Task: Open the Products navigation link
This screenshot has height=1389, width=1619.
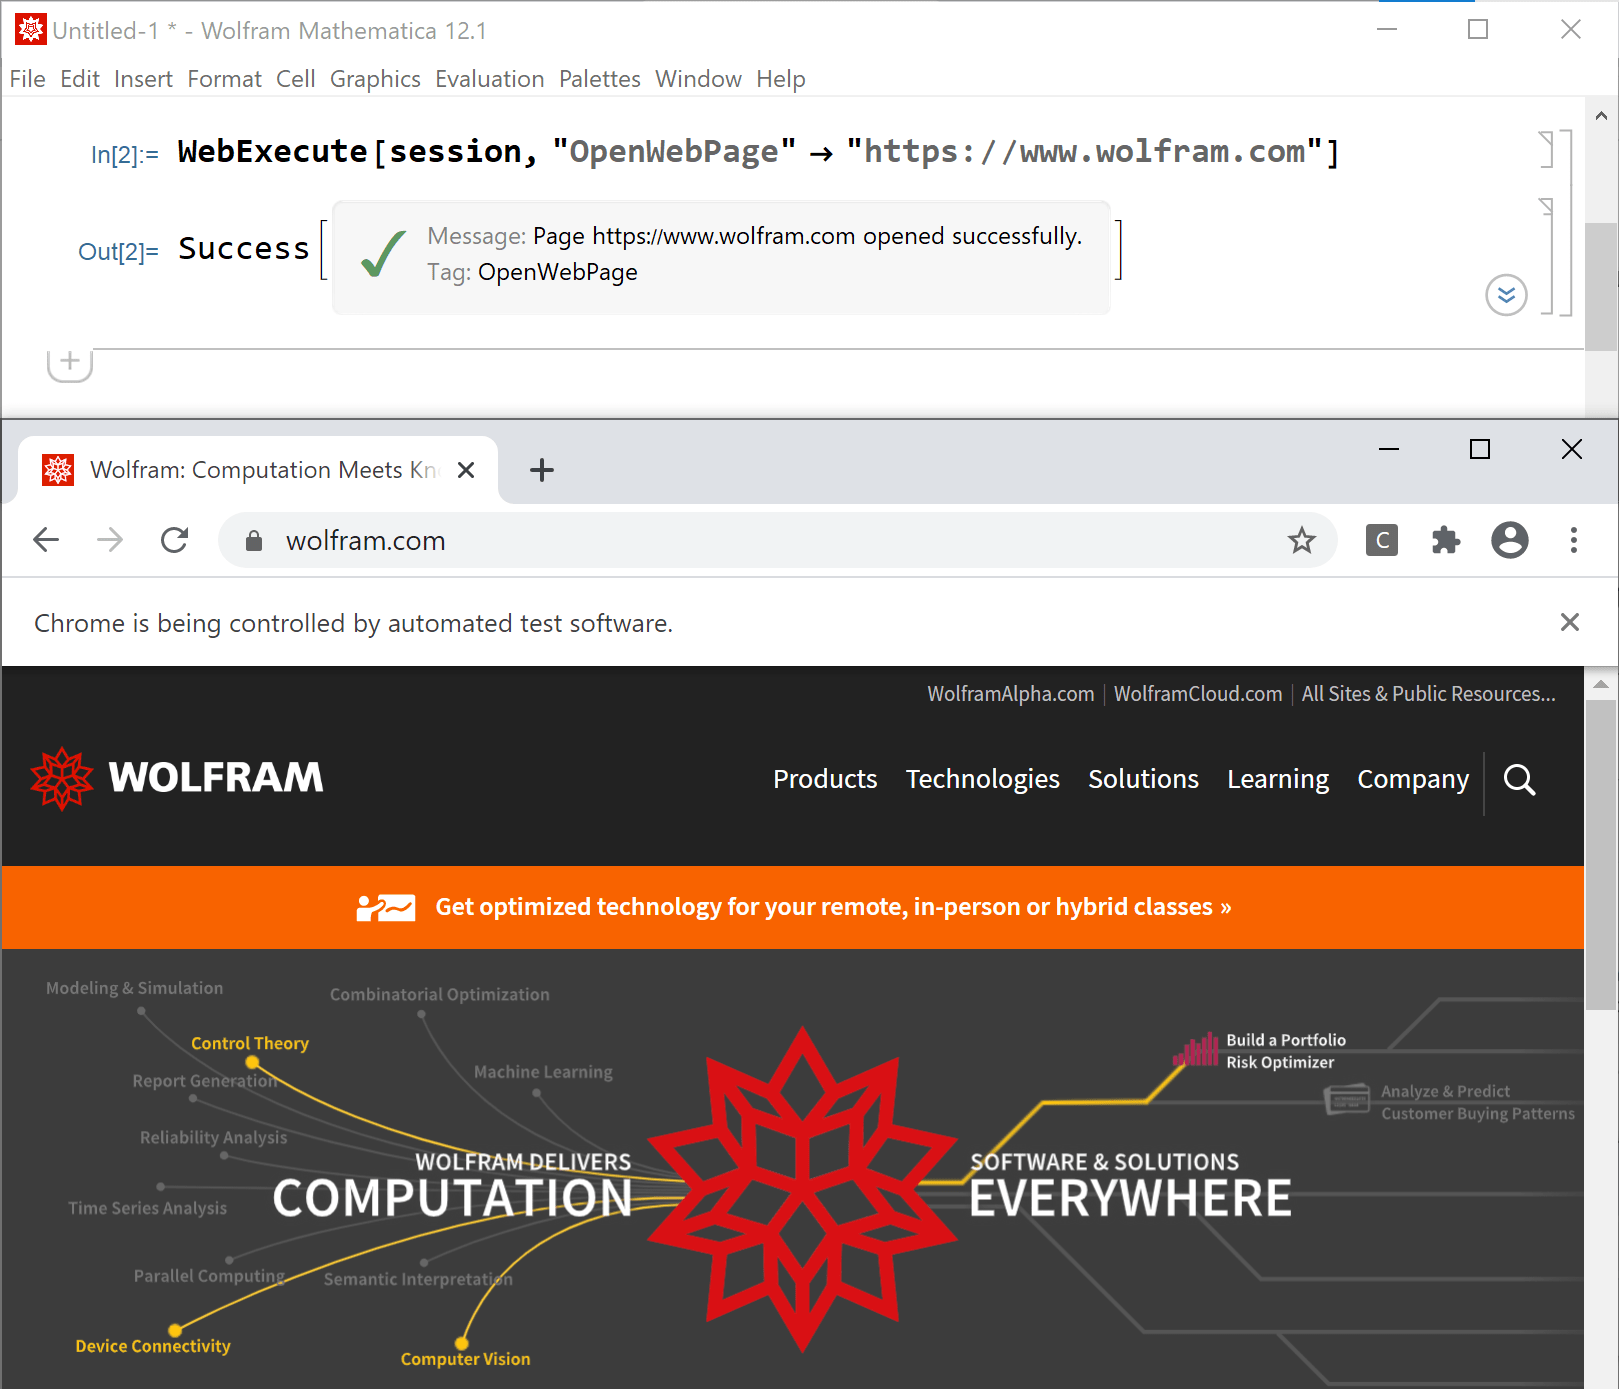Action: point(825,779)
